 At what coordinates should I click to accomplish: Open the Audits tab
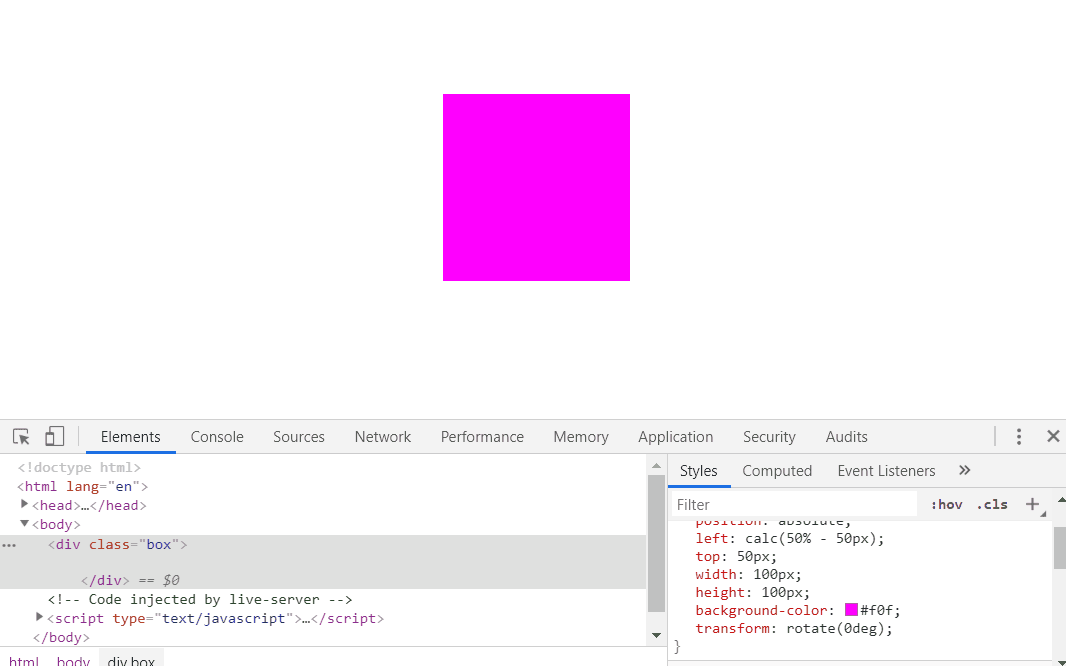(846, 436)
